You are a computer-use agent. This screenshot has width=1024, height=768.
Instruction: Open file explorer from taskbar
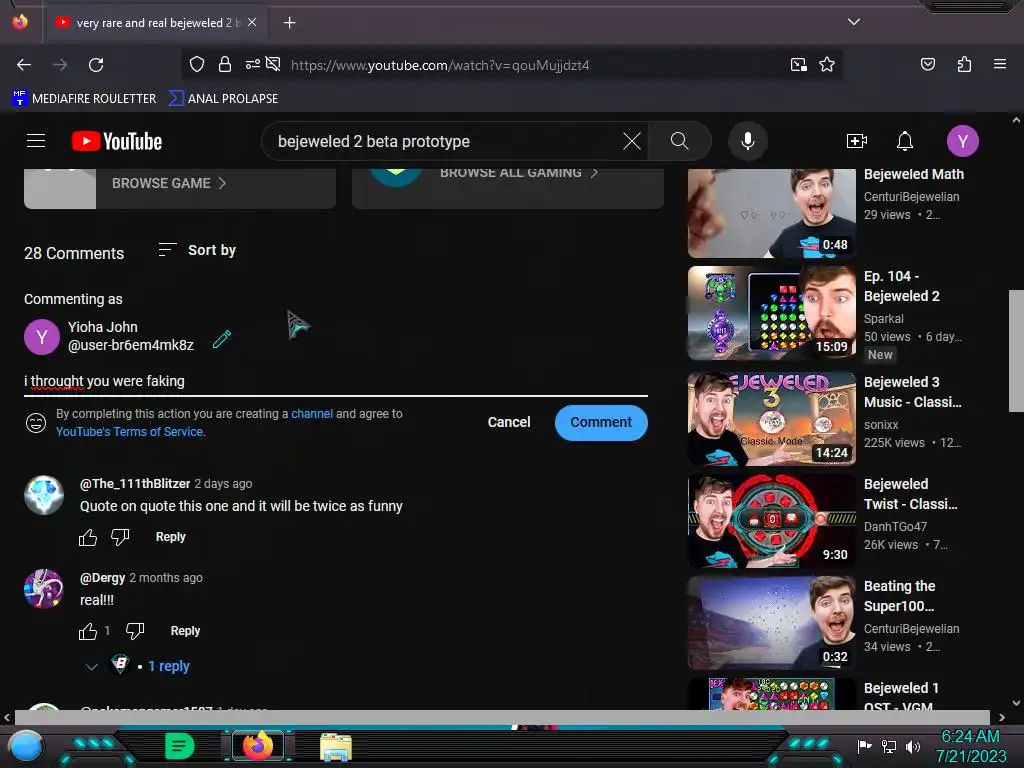[336, 747]
